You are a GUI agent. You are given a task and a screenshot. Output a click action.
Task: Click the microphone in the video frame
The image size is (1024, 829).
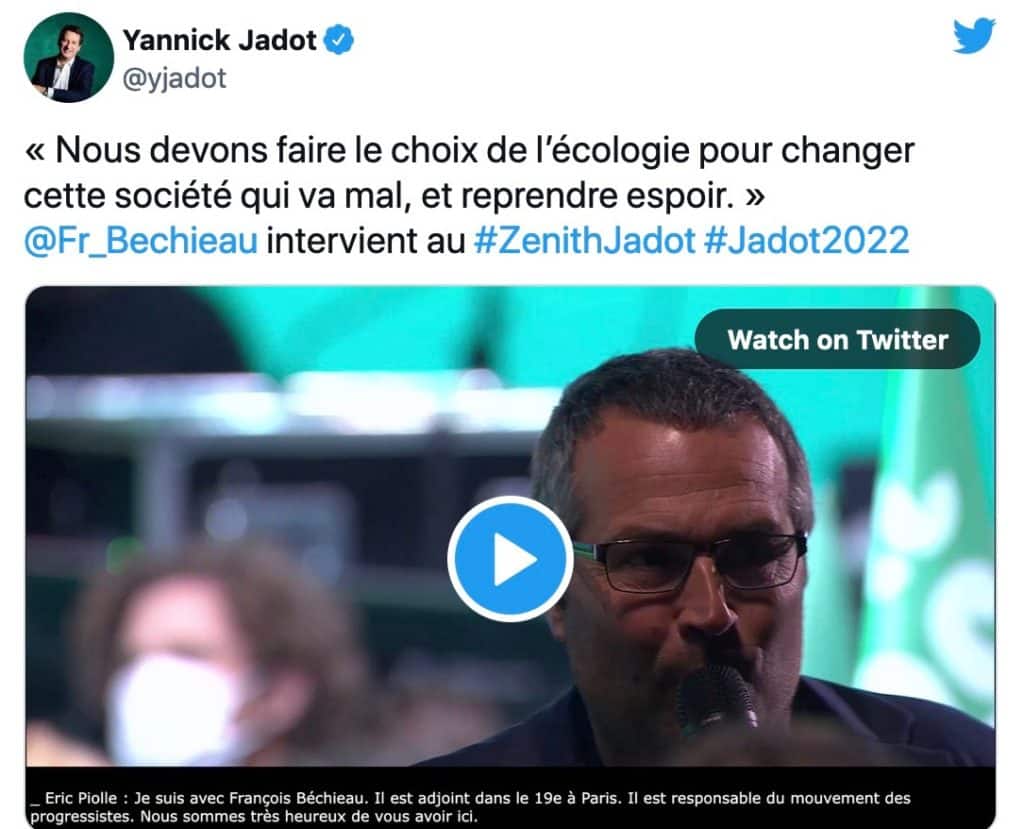click(x=717, y=700)
